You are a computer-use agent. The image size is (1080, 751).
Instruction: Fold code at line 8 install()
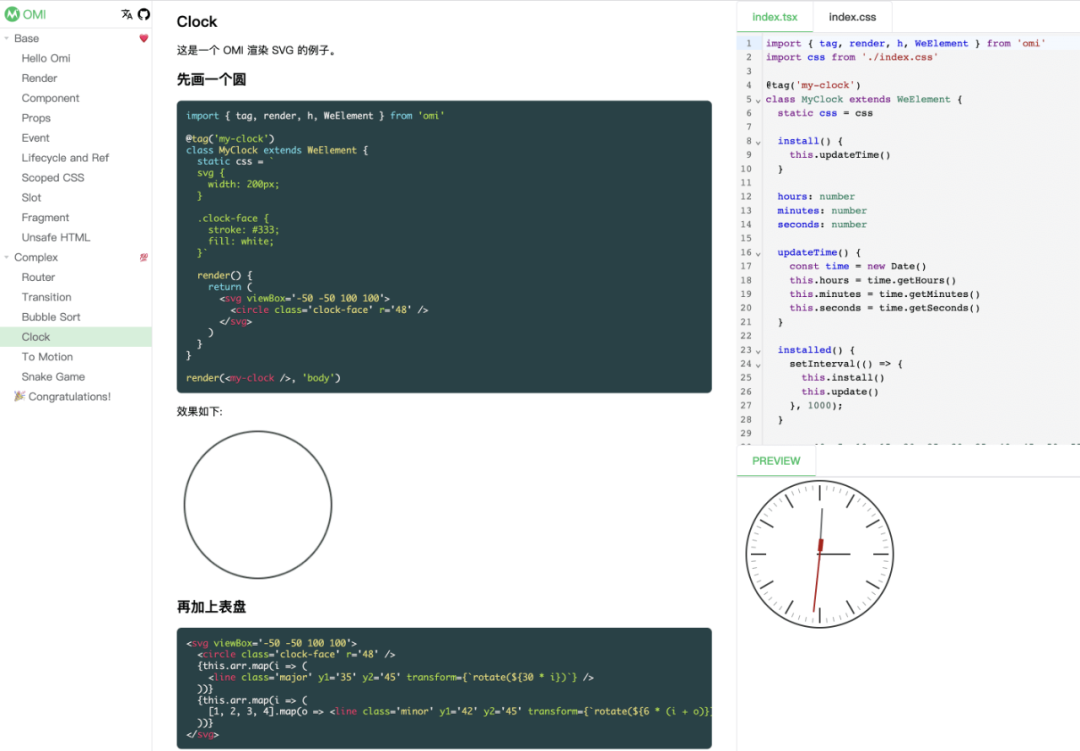click(x=758, y=142)
